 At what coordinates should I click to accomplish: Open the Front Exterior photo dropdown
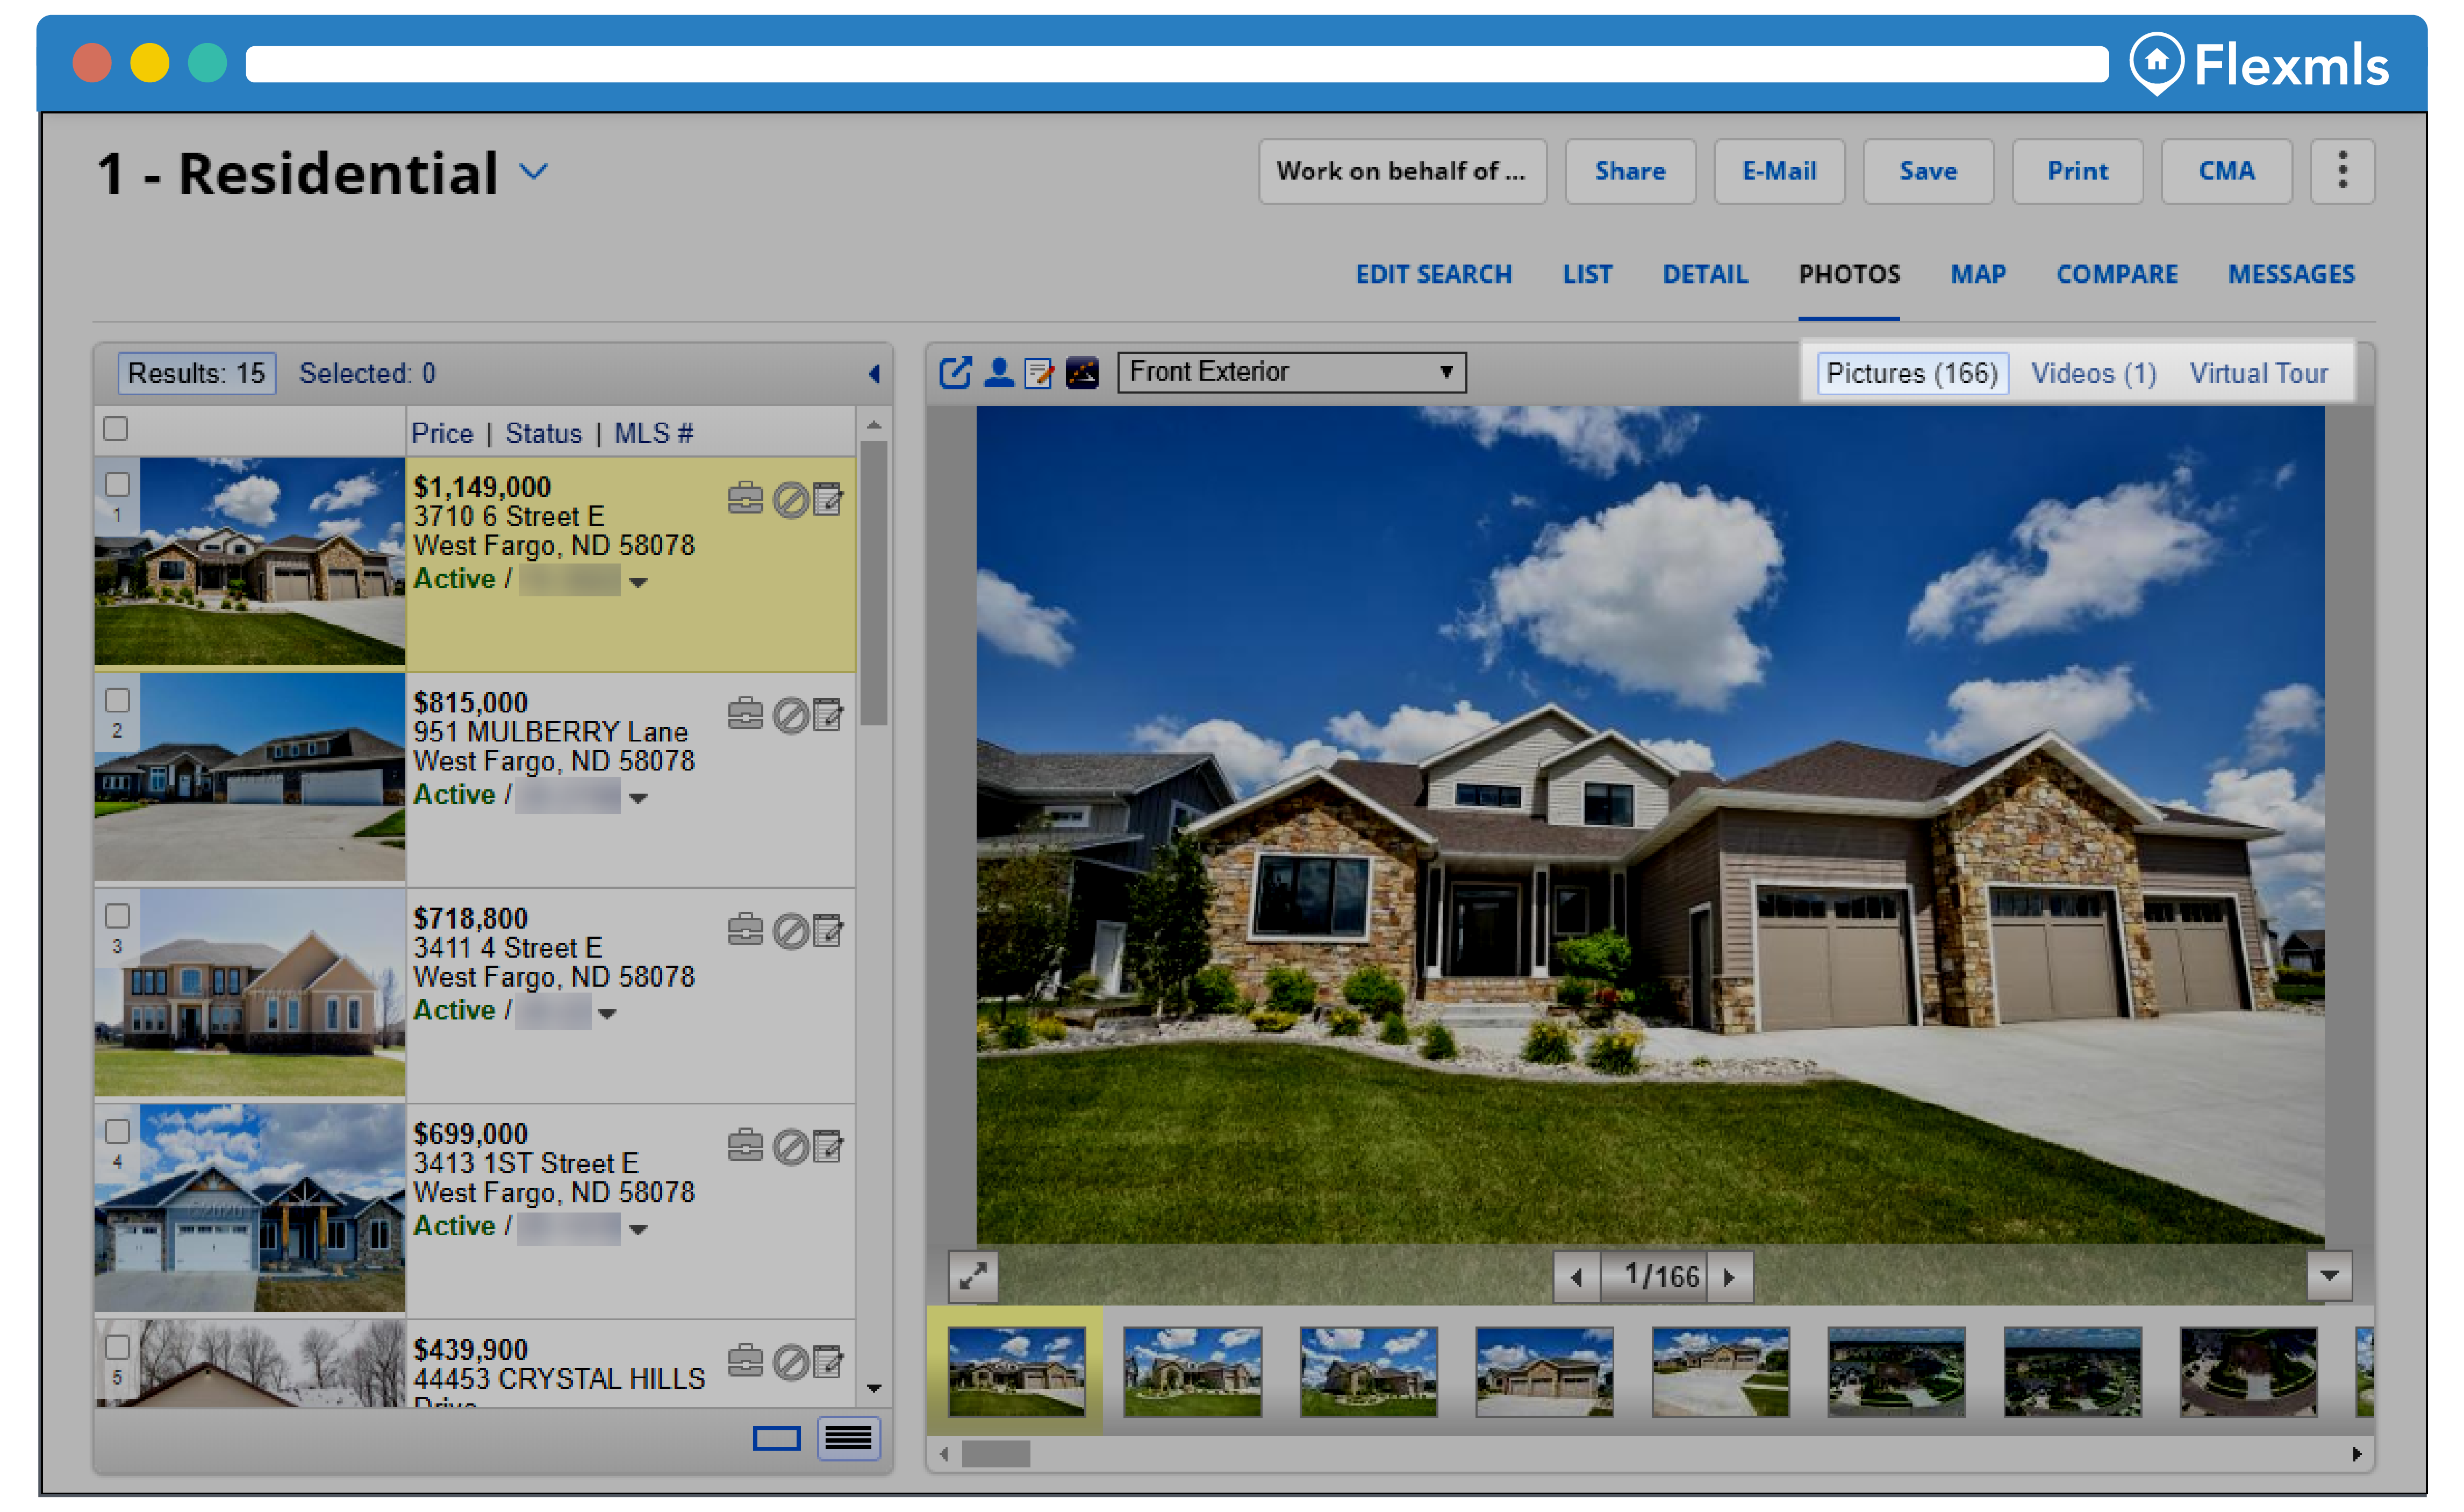pyautogui.click(x=1291, y=372)
